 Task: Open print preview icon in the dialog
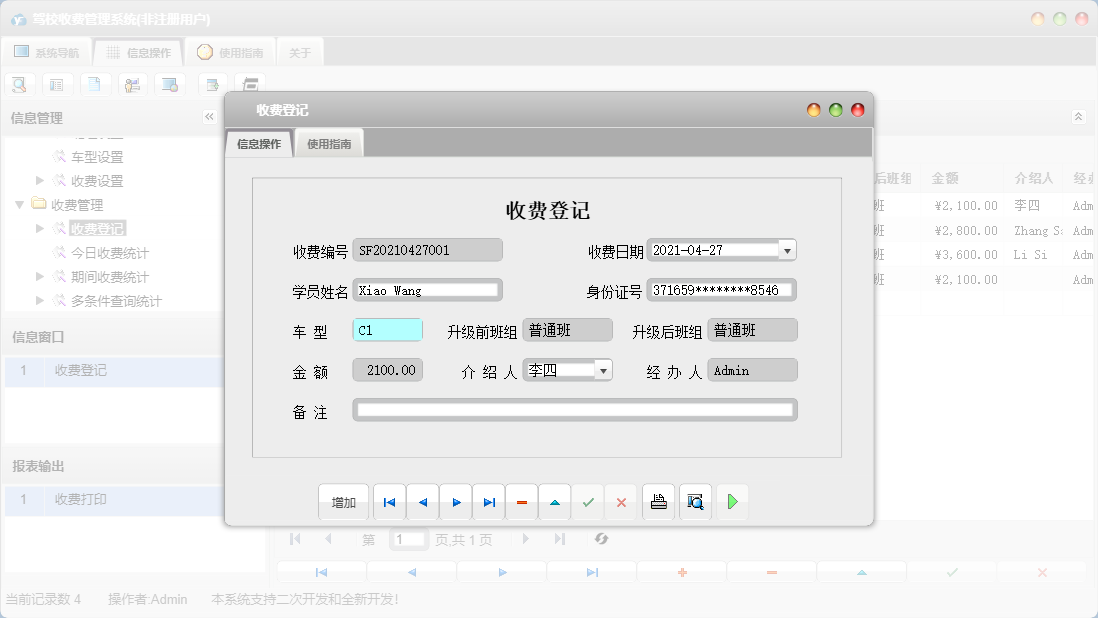coord(695,502)
